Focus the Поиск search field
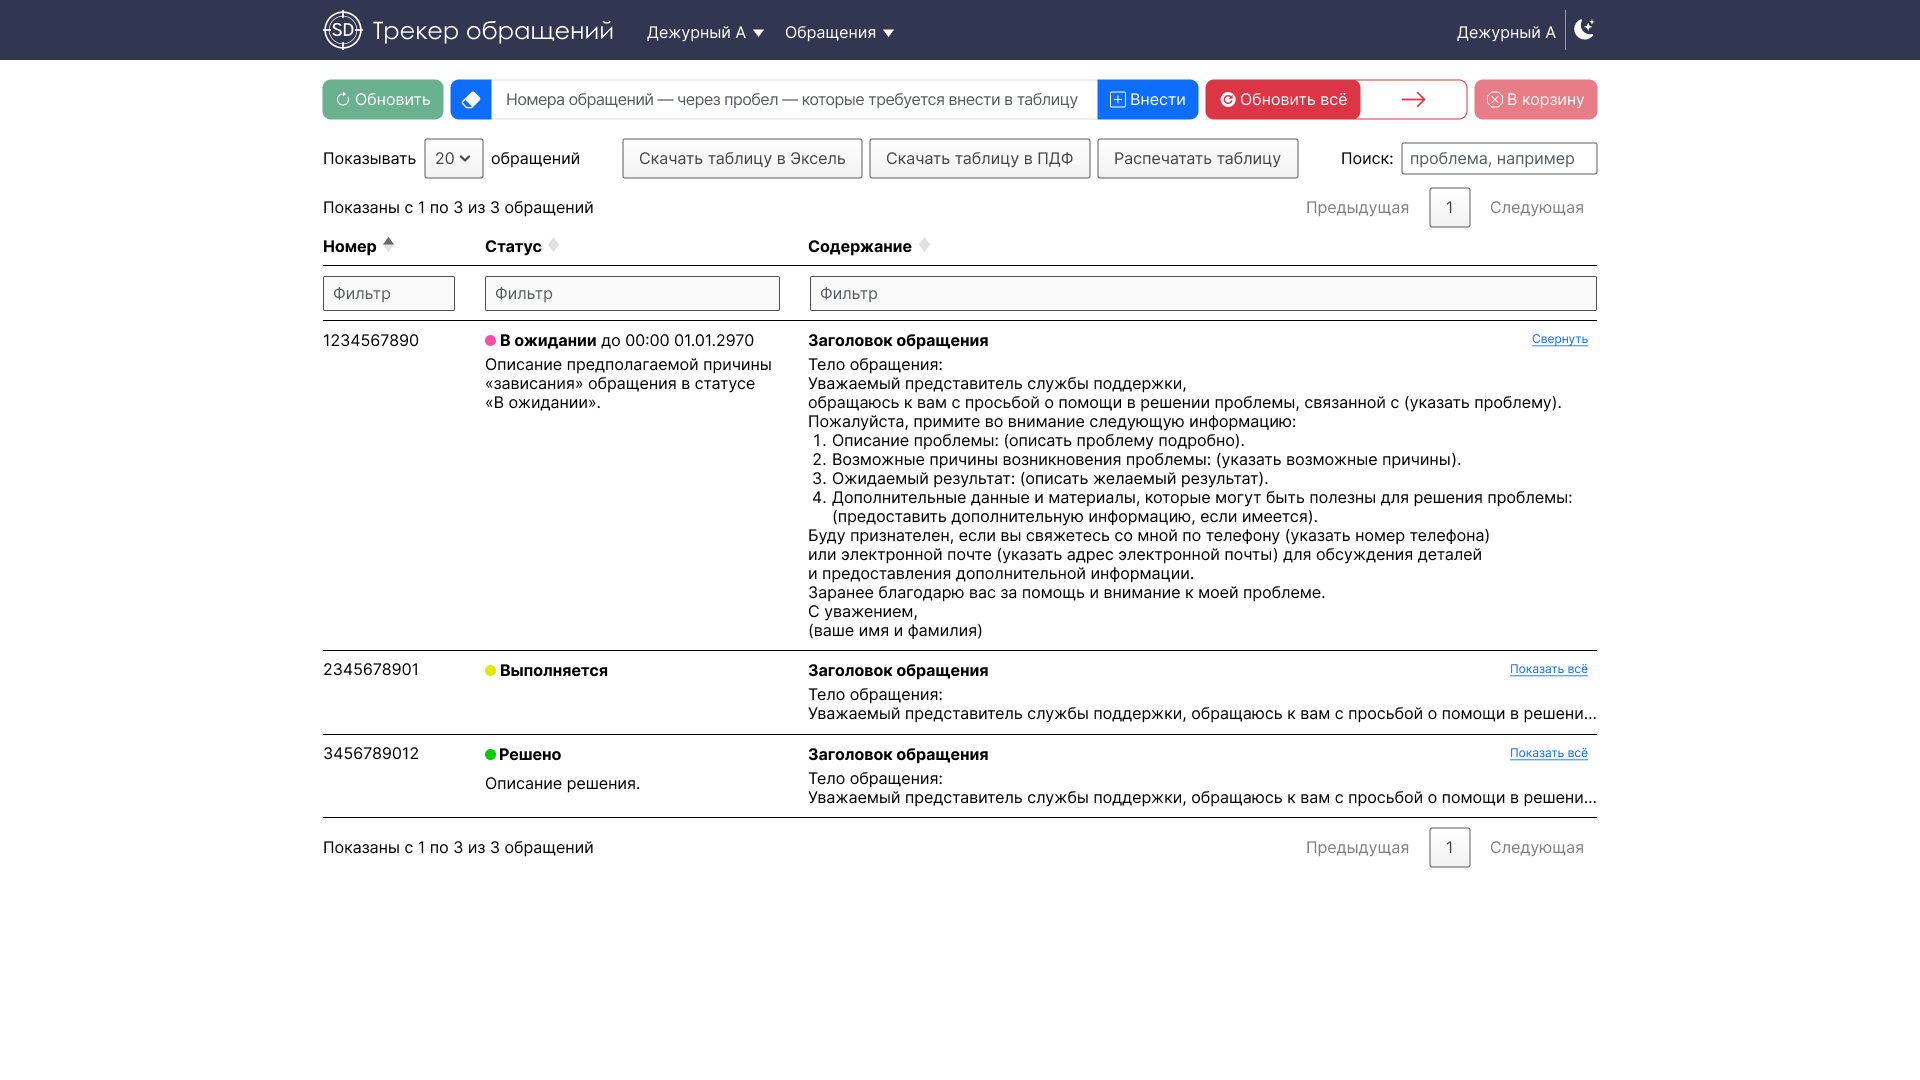Screen dimensions: 1920x1080 coord(1498,159)
